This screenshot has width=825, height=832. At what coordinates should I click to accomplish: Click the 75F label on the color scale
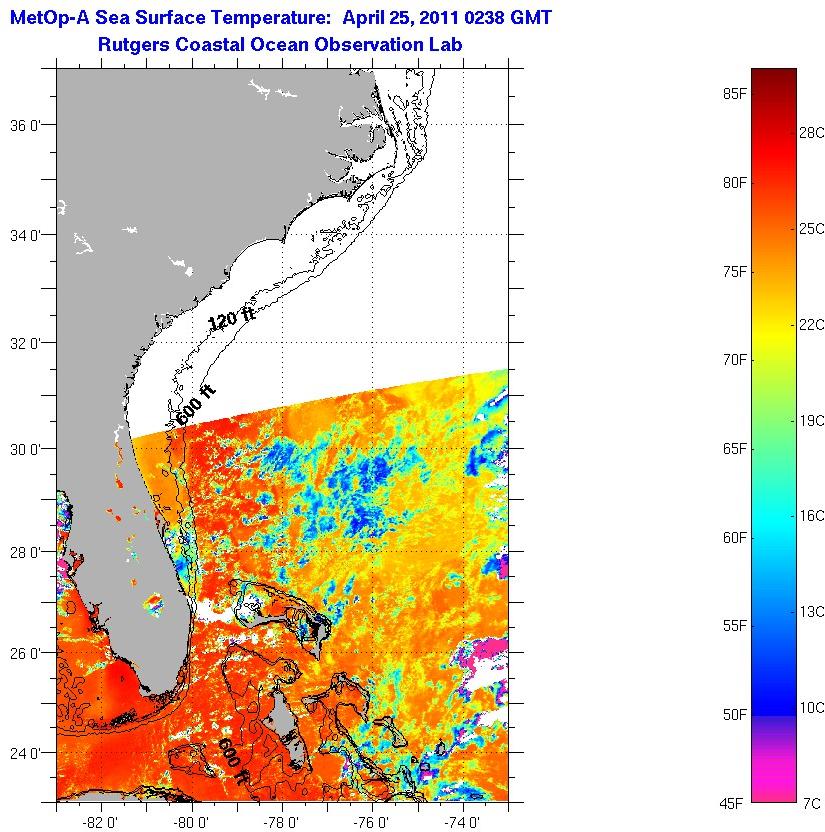coord(735,272)
